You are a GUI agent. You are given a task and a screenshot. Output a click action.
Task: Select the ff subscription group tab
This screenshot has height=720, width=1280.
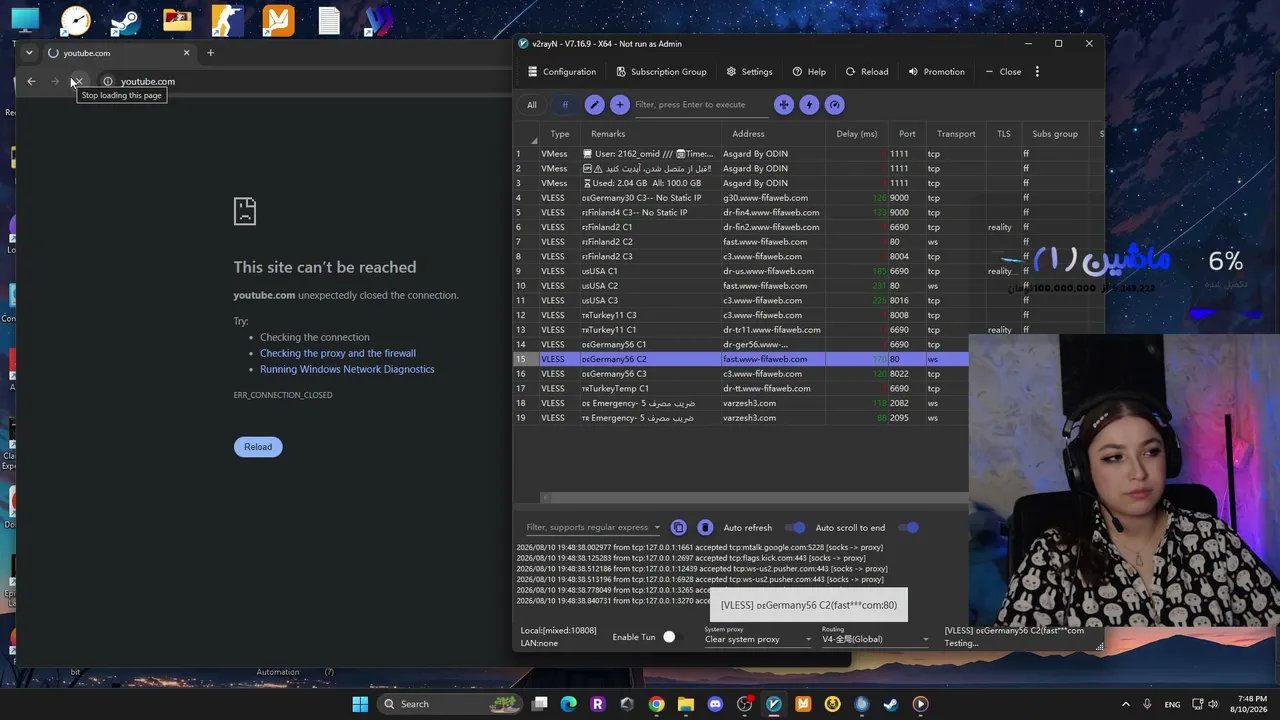click(565, 105)
